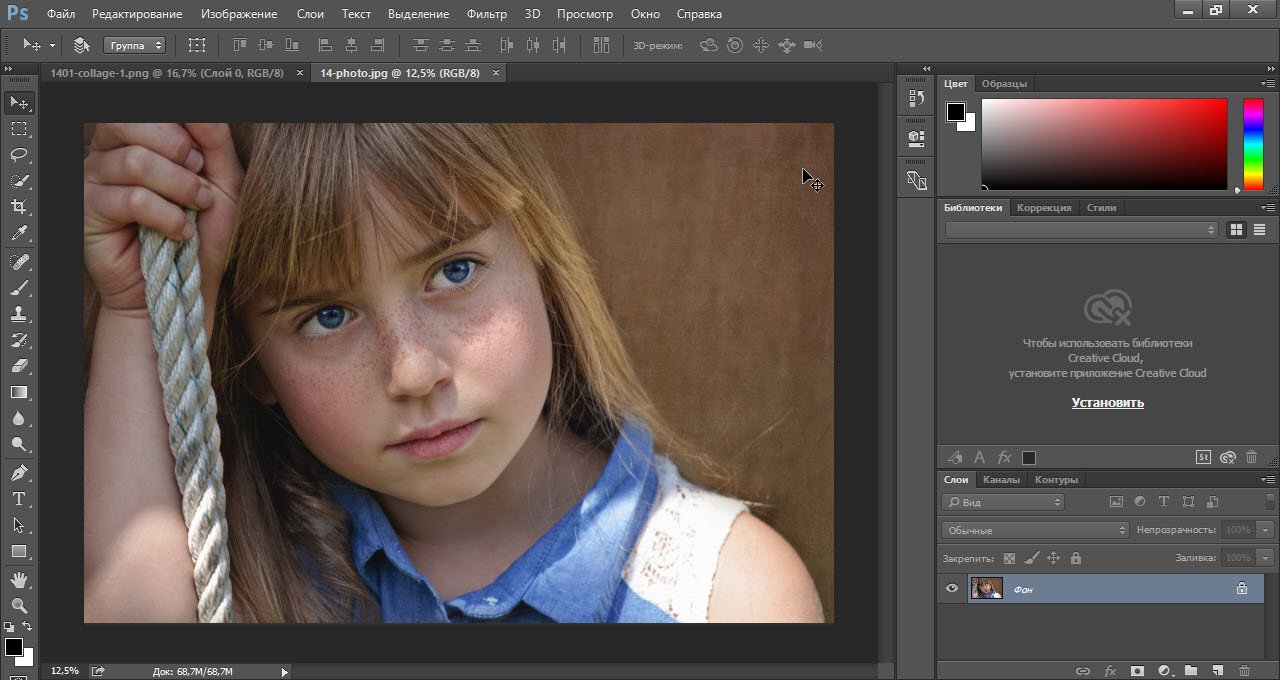Select the Hand tool

click(x=19, y=579)
